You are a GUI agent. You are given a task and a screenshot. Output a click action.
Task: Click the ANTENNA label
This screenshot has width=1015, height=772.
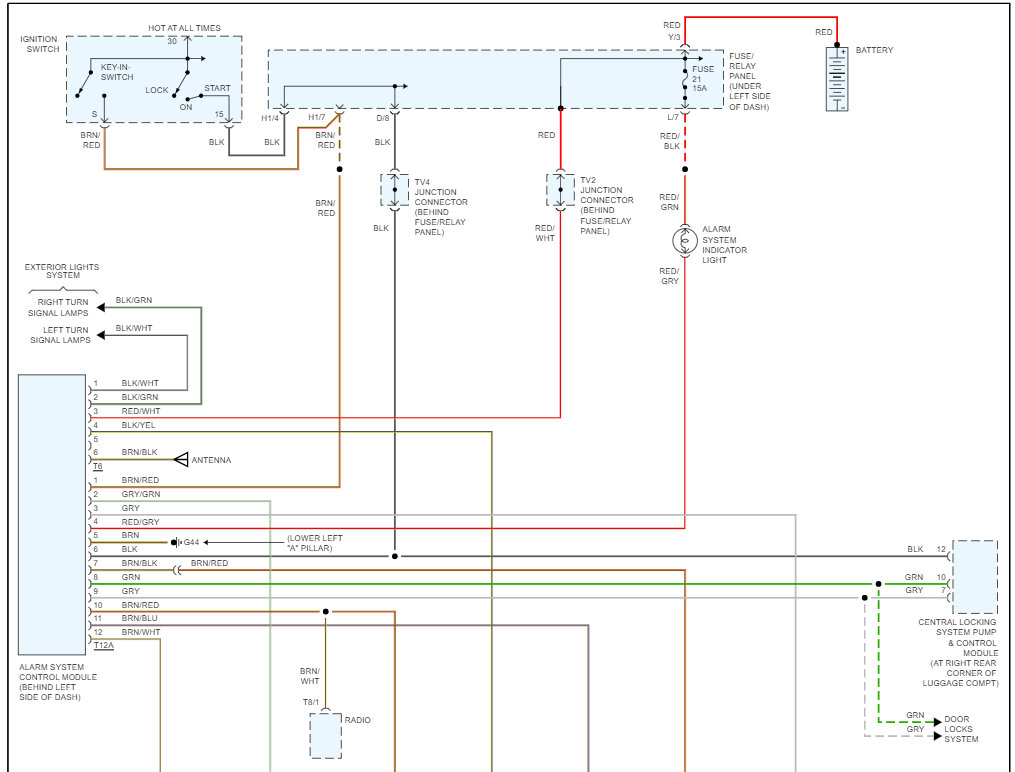pyautogui.click(x=211, y=460)
